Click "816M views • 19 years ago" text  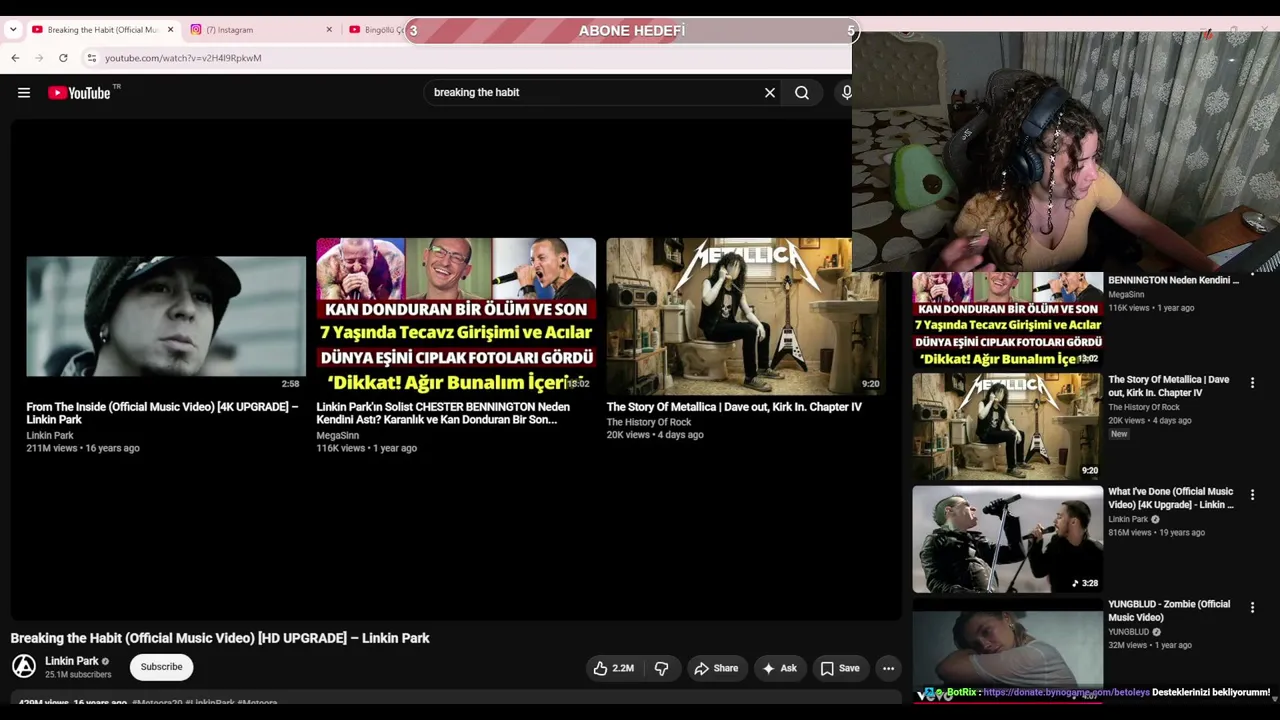[x=1156, y=533]
